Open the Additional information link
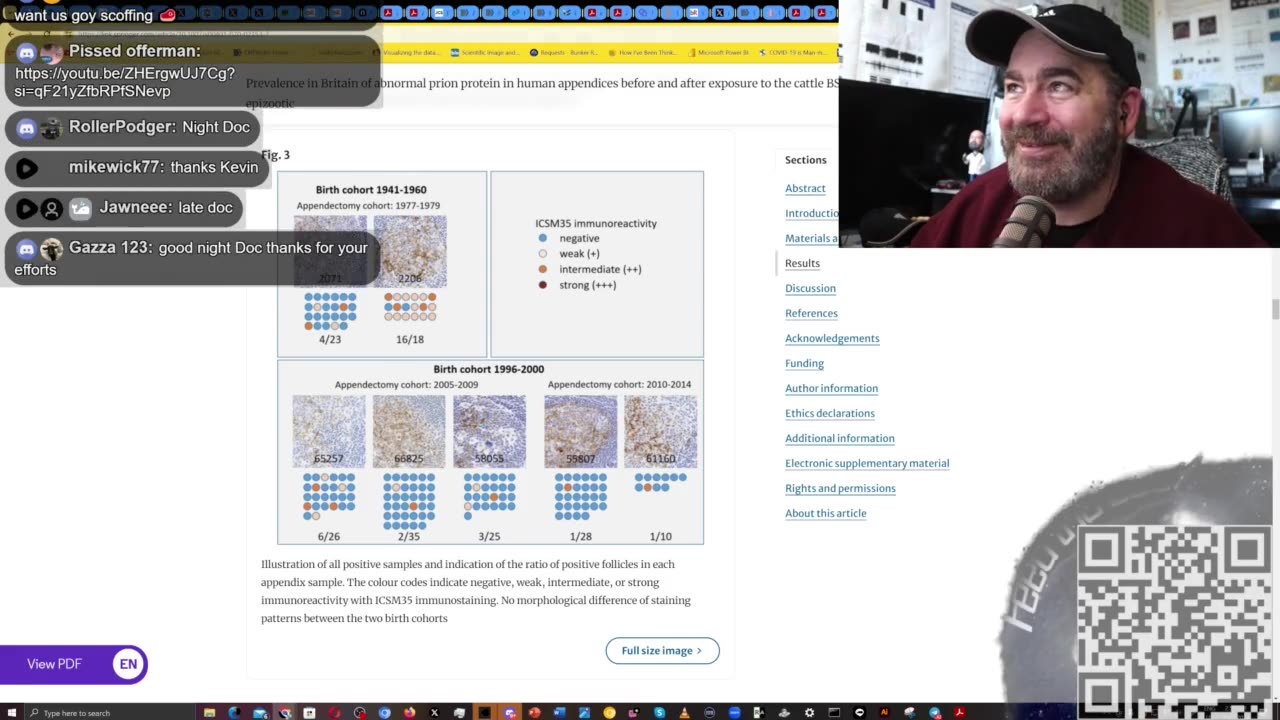 point(840,438)
